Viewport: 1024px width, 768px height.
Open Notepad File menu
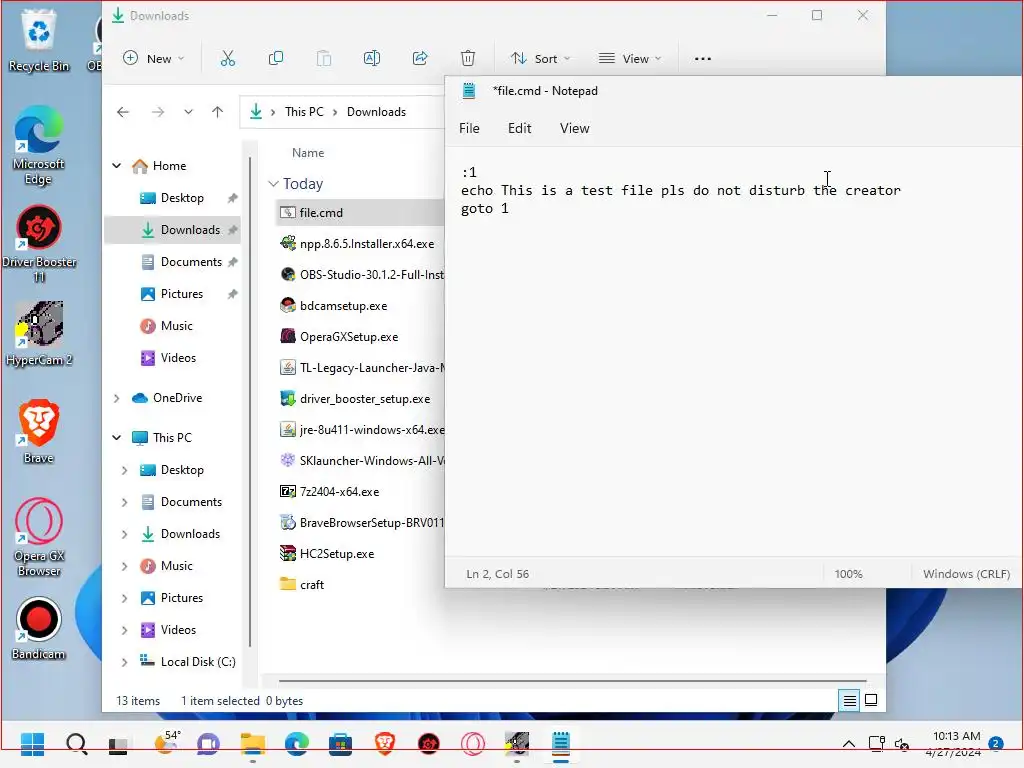click(469, 129)
